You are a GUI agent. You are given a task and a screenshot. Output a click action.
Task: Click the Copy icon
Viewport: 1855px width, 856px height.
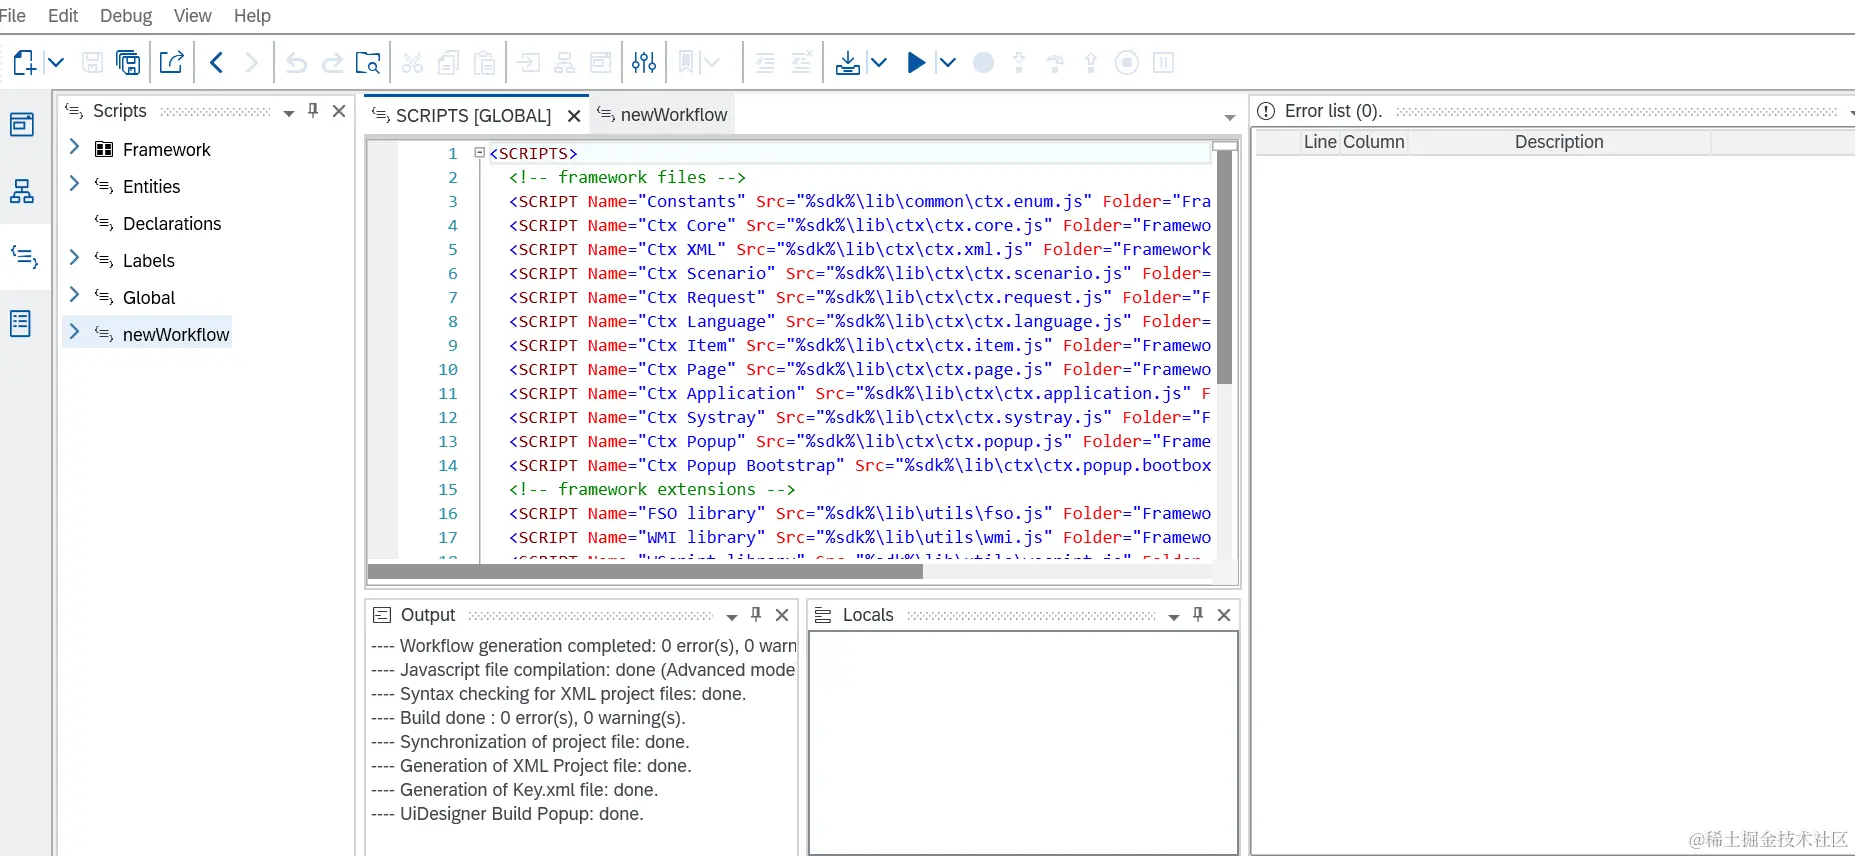click(448, 62)
